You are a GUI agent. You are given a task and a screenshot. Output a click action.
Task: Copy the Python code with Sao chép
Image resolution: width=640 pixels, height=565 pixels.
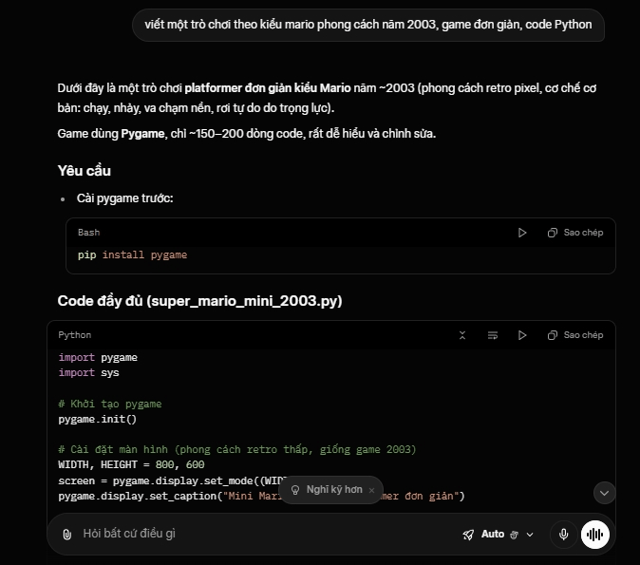(x=576, y=335)
